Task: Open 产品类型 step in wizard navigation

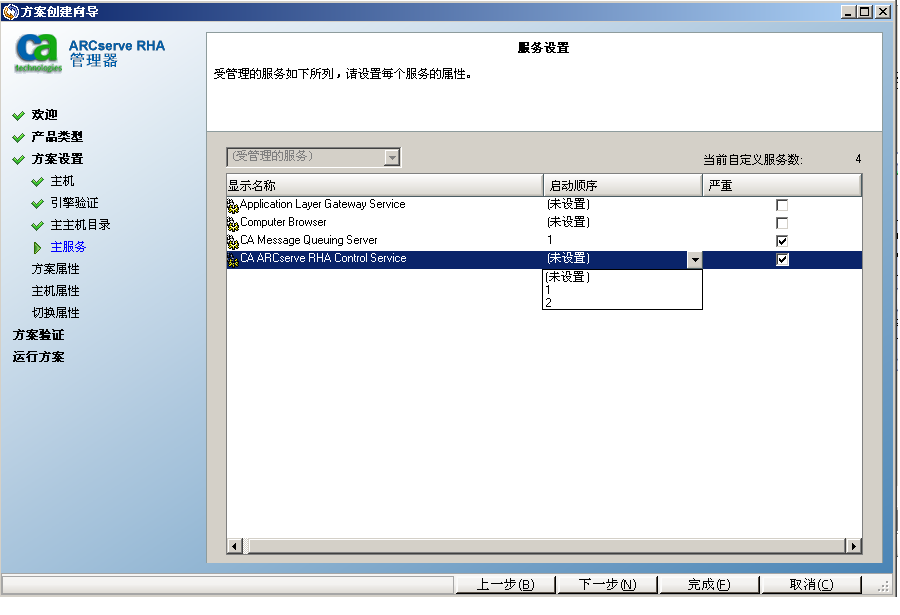Action: tap(57, 137)
